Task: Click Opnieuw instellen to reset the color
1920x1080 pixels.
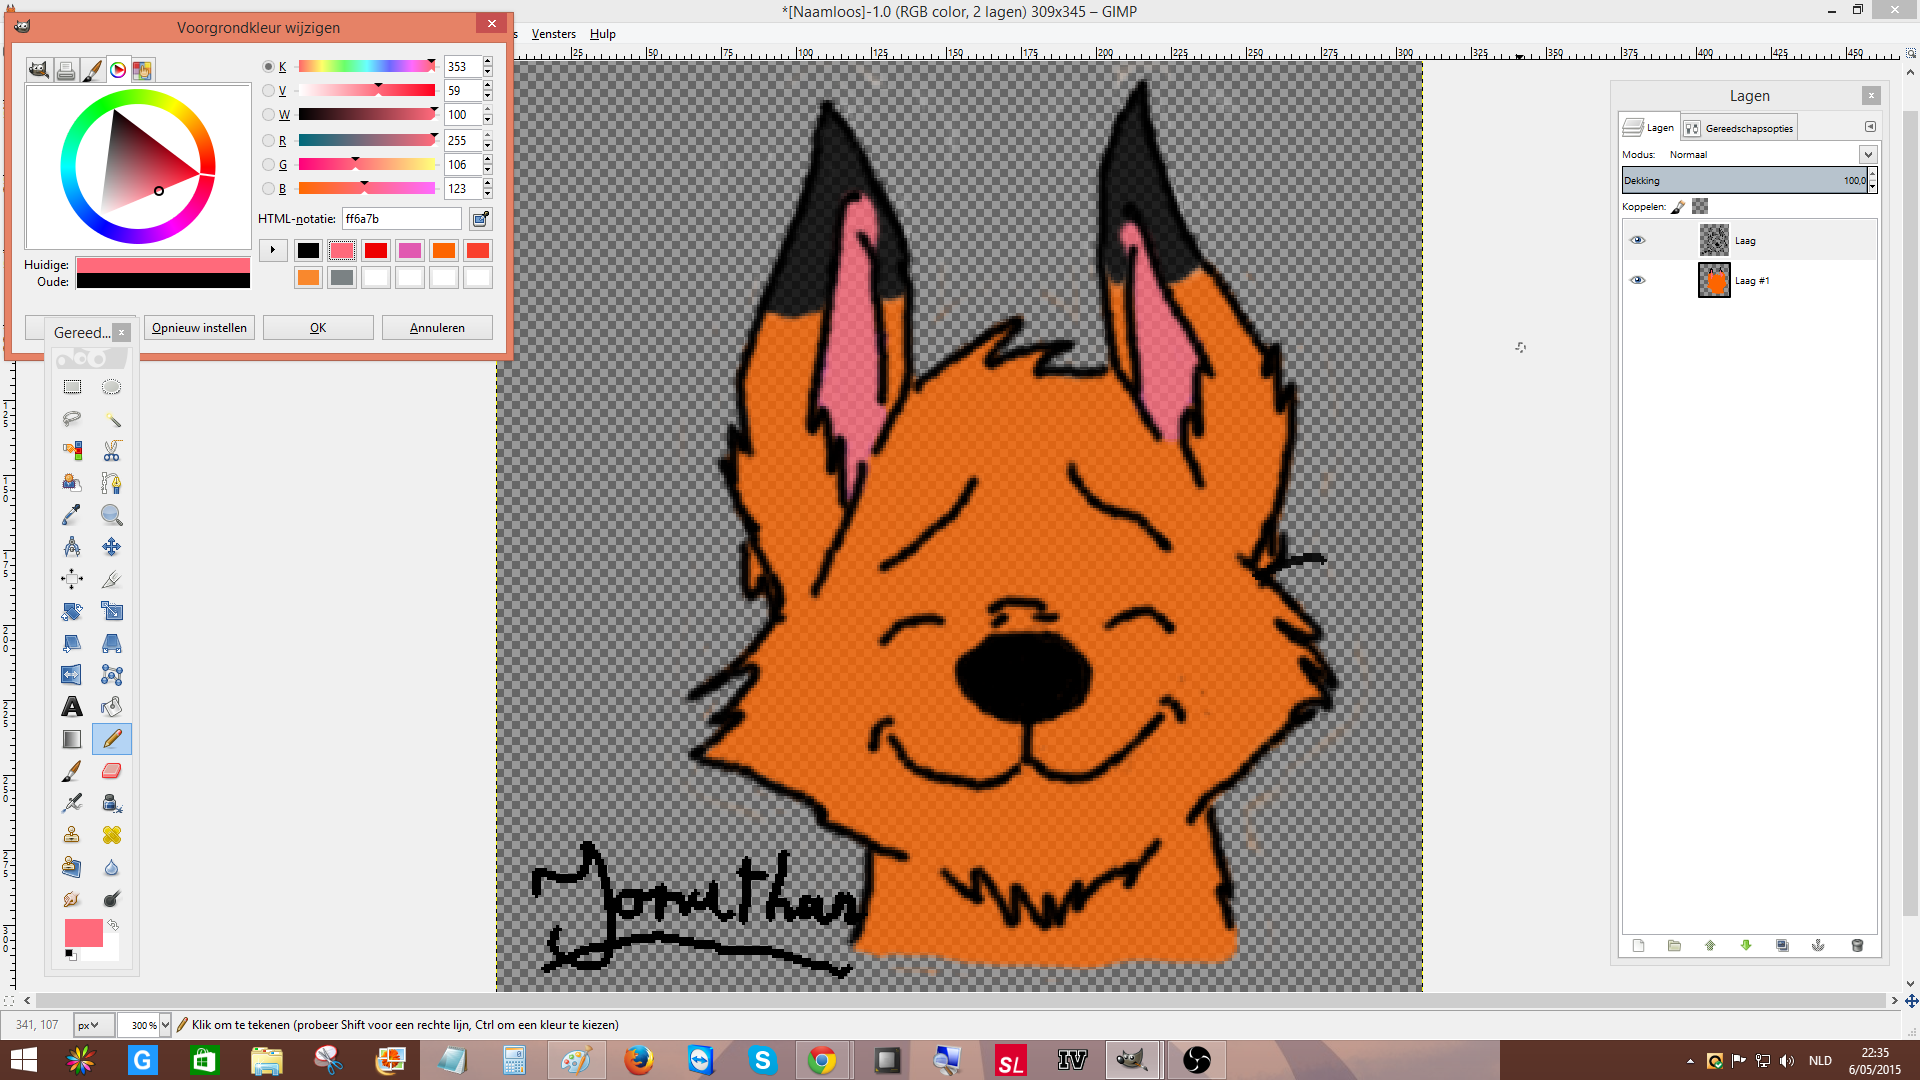Action: click(x=198, y=327)
